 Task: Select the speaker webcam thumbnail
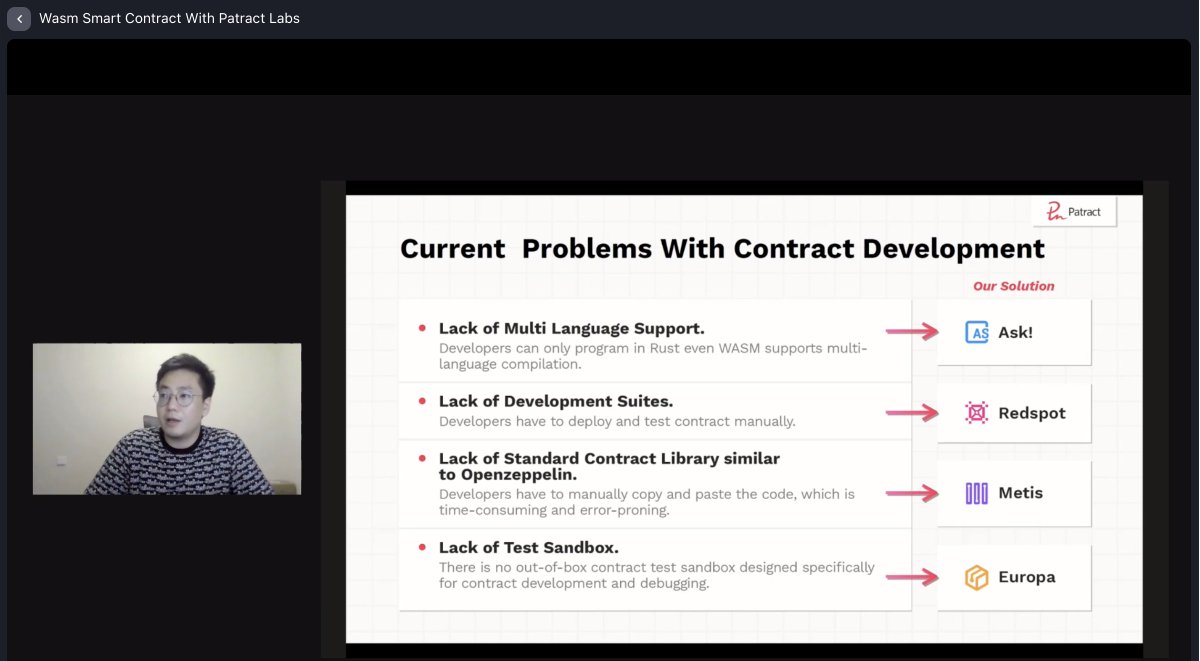(167, 419)
